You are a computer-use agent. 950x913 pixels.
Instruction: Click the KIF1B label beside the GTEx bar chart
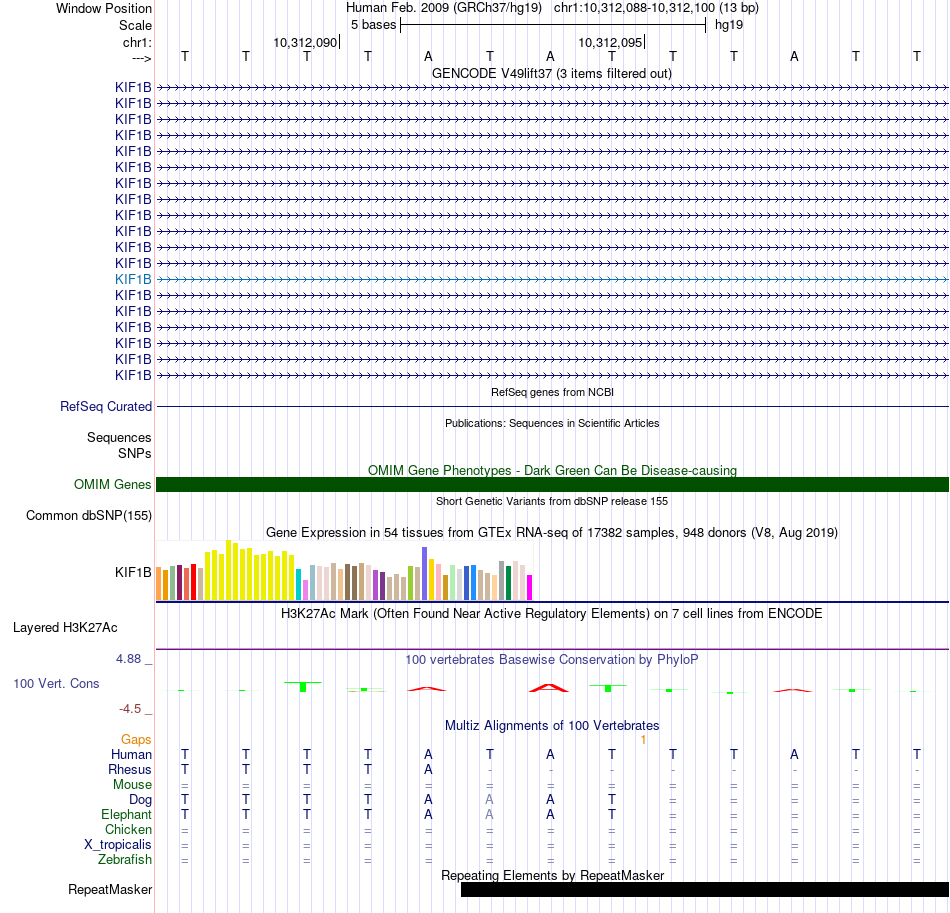[x=133, y=573]
